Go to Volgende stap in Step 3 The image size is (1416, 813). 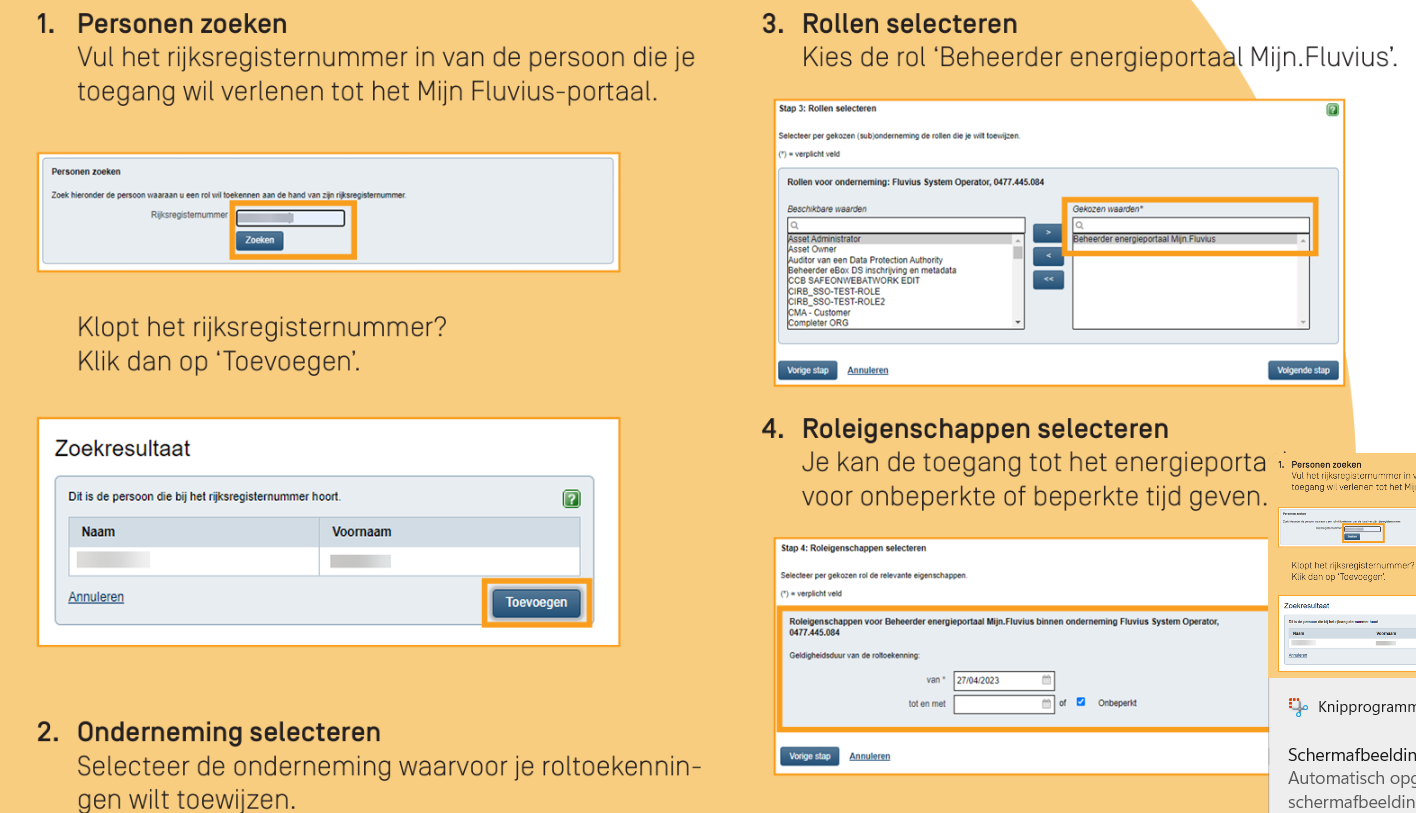click(x=1303, y=370)
